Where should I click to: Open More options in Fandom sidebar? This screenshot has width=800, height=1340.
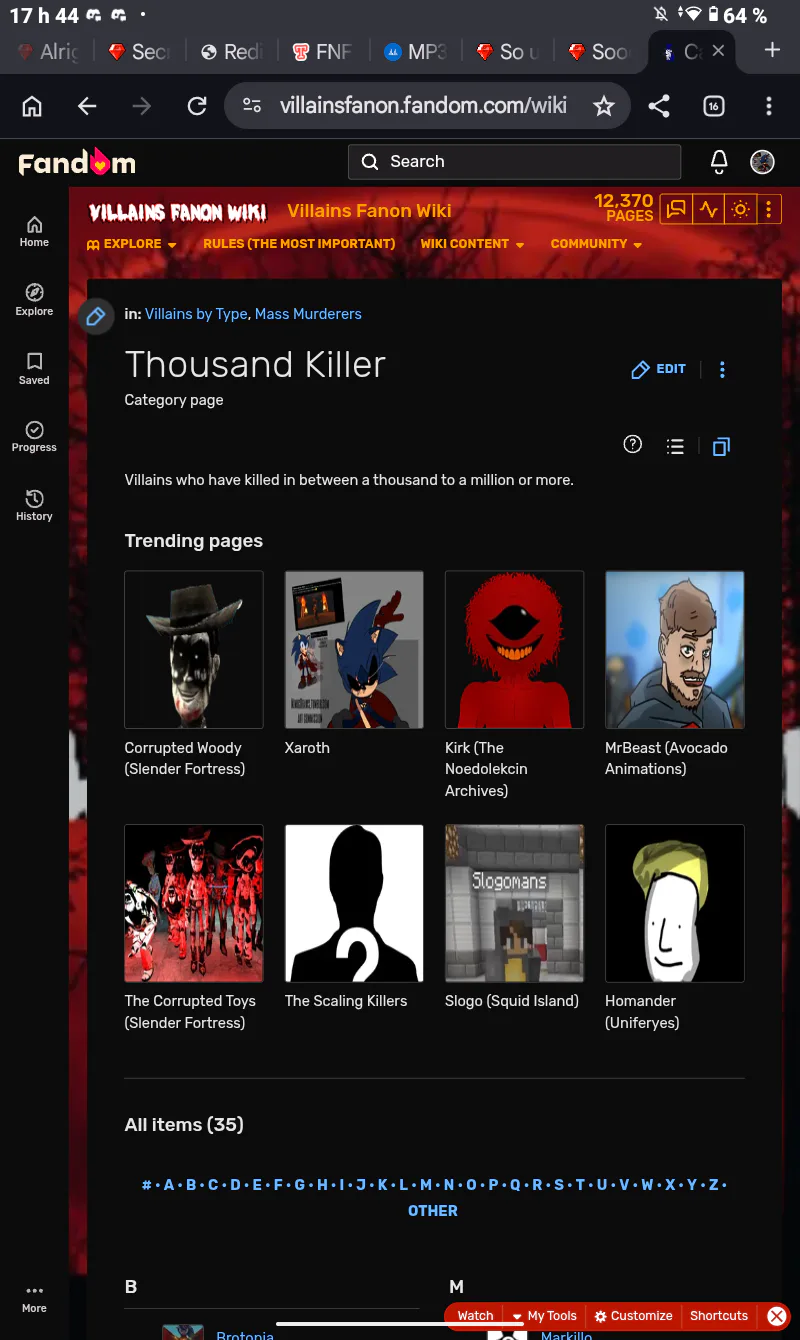click(x=34, y=1299)
